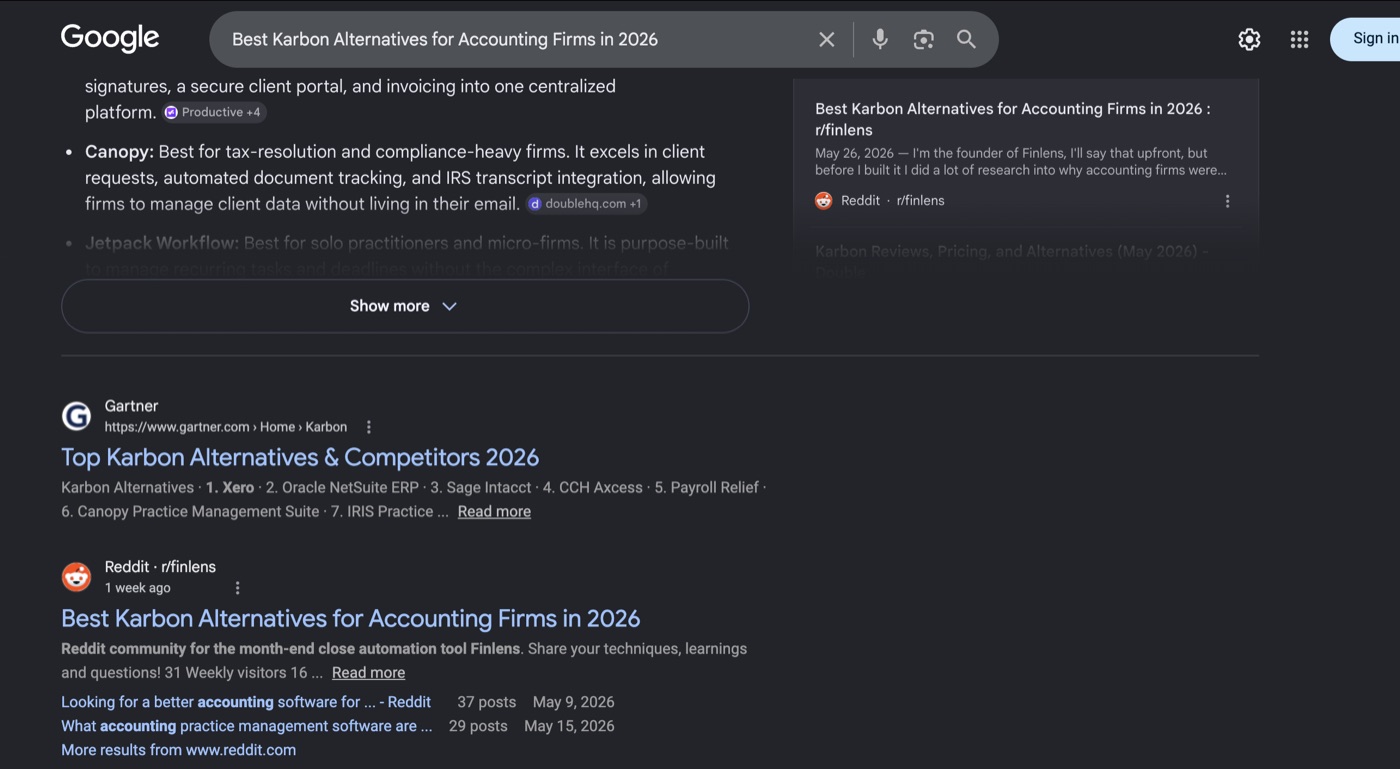1400x769 pixels.
Task: Open sidebar card Best Karbon Alternatives r/finlens
Action: pos(1013,119)
